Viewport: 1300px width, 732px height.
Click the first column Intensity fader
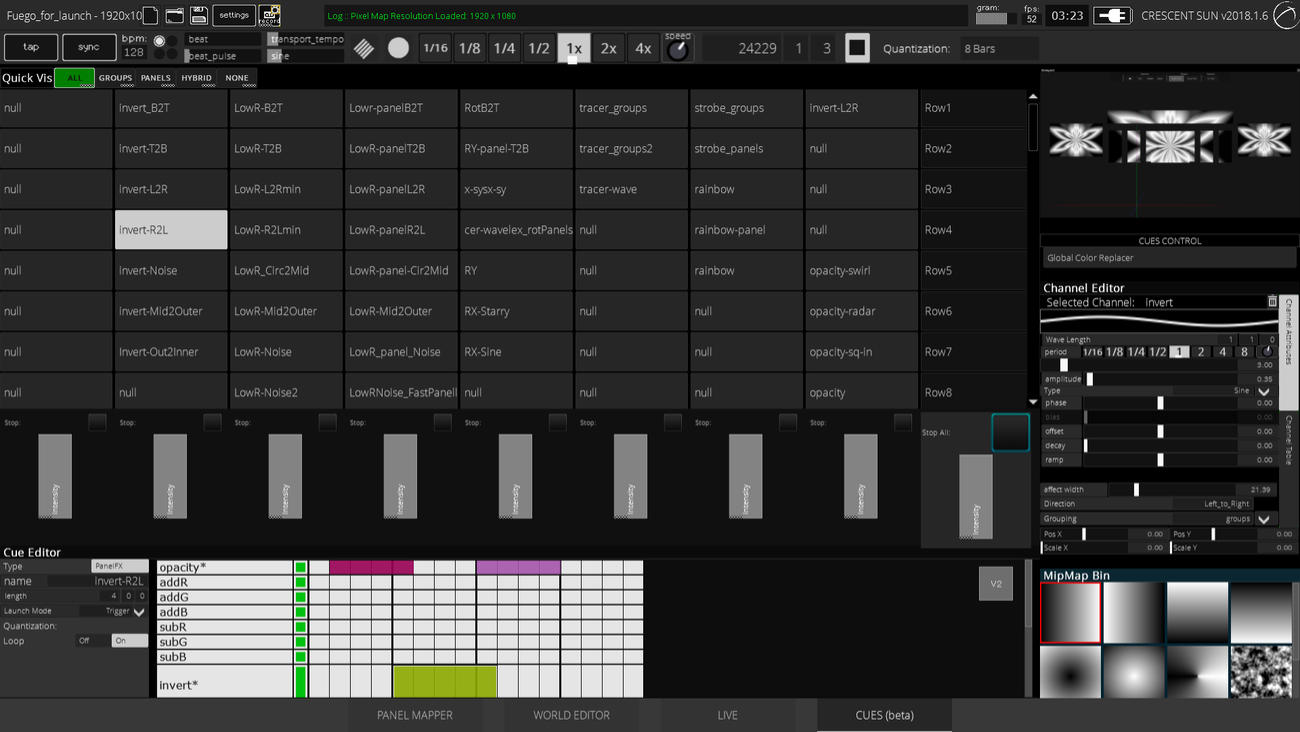(x=55, y=476)
